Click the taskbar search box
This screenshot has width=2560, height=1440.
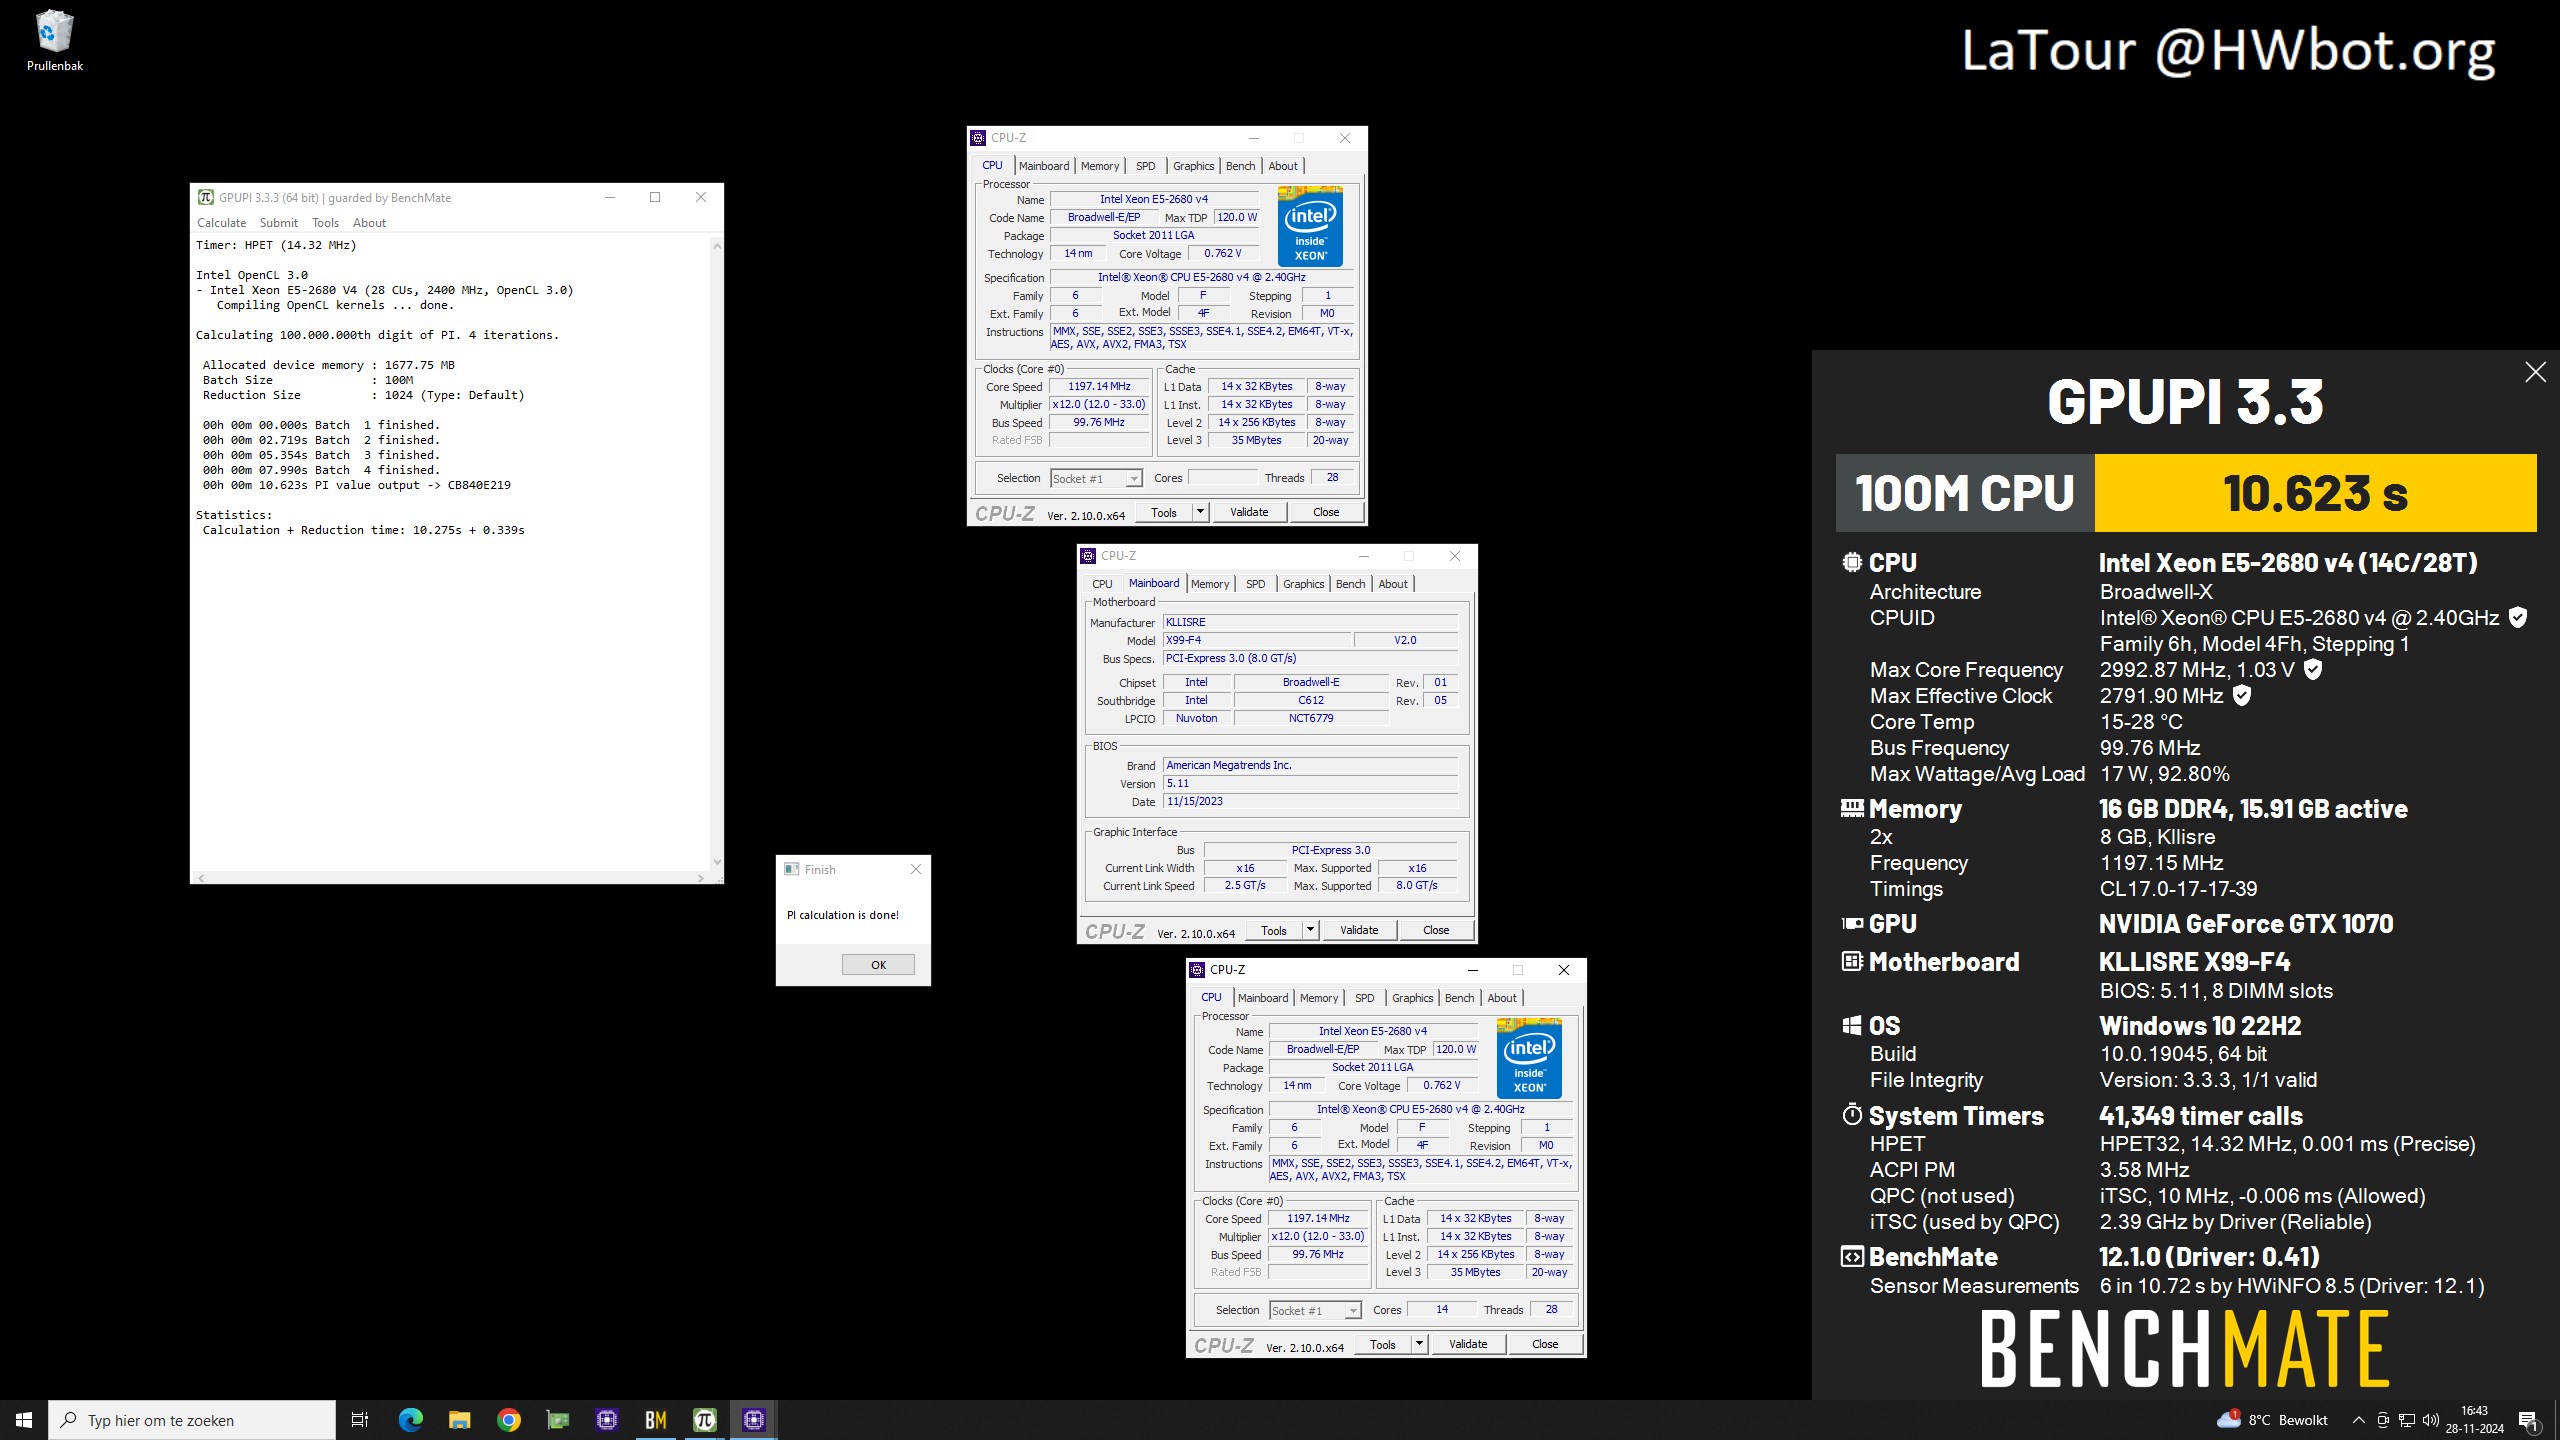tap(192, 1420)
